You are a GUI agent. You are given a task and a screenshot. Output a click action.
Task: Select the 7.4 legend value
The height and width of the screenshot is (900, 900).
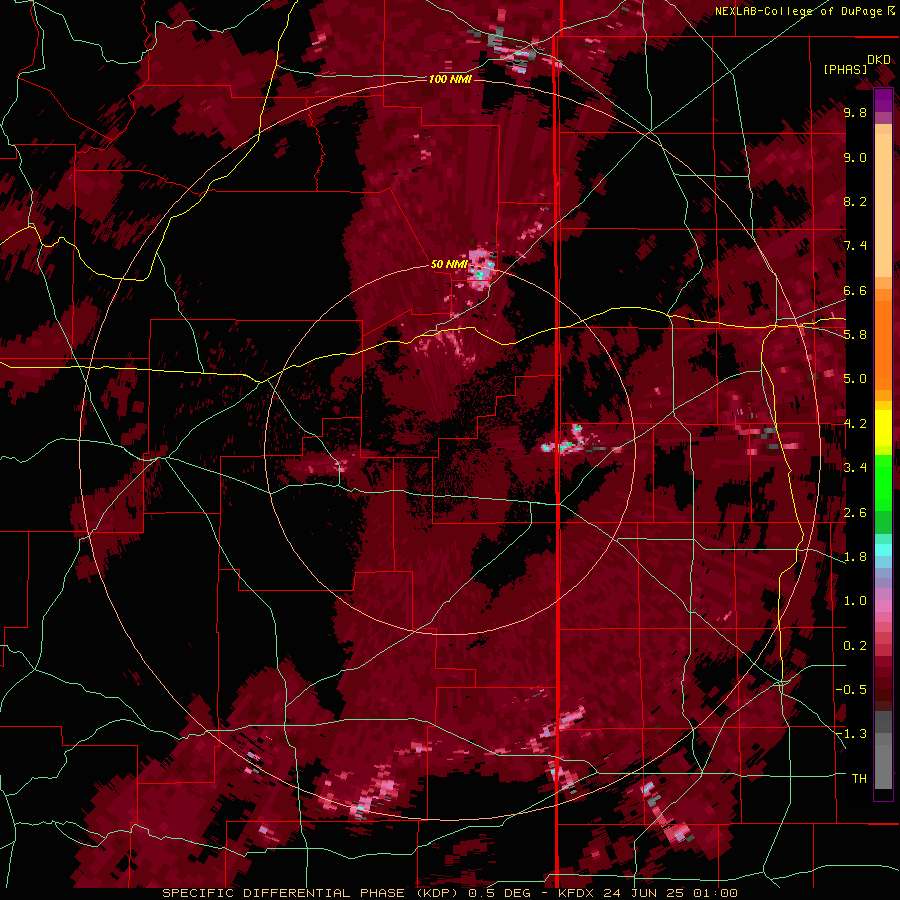pyautogui.click(x=855, y=246)
